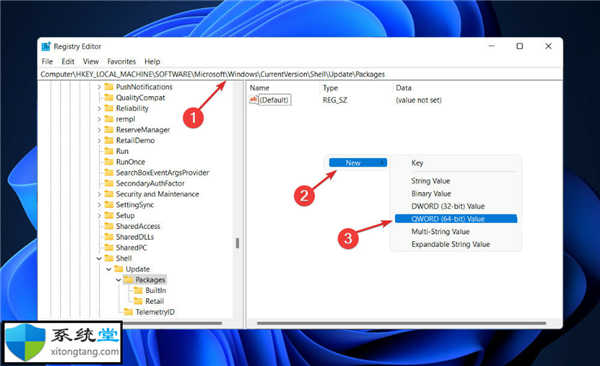Click the SharedDLLs folder icon
The image size is (600, 366).
tap(109, 237)
